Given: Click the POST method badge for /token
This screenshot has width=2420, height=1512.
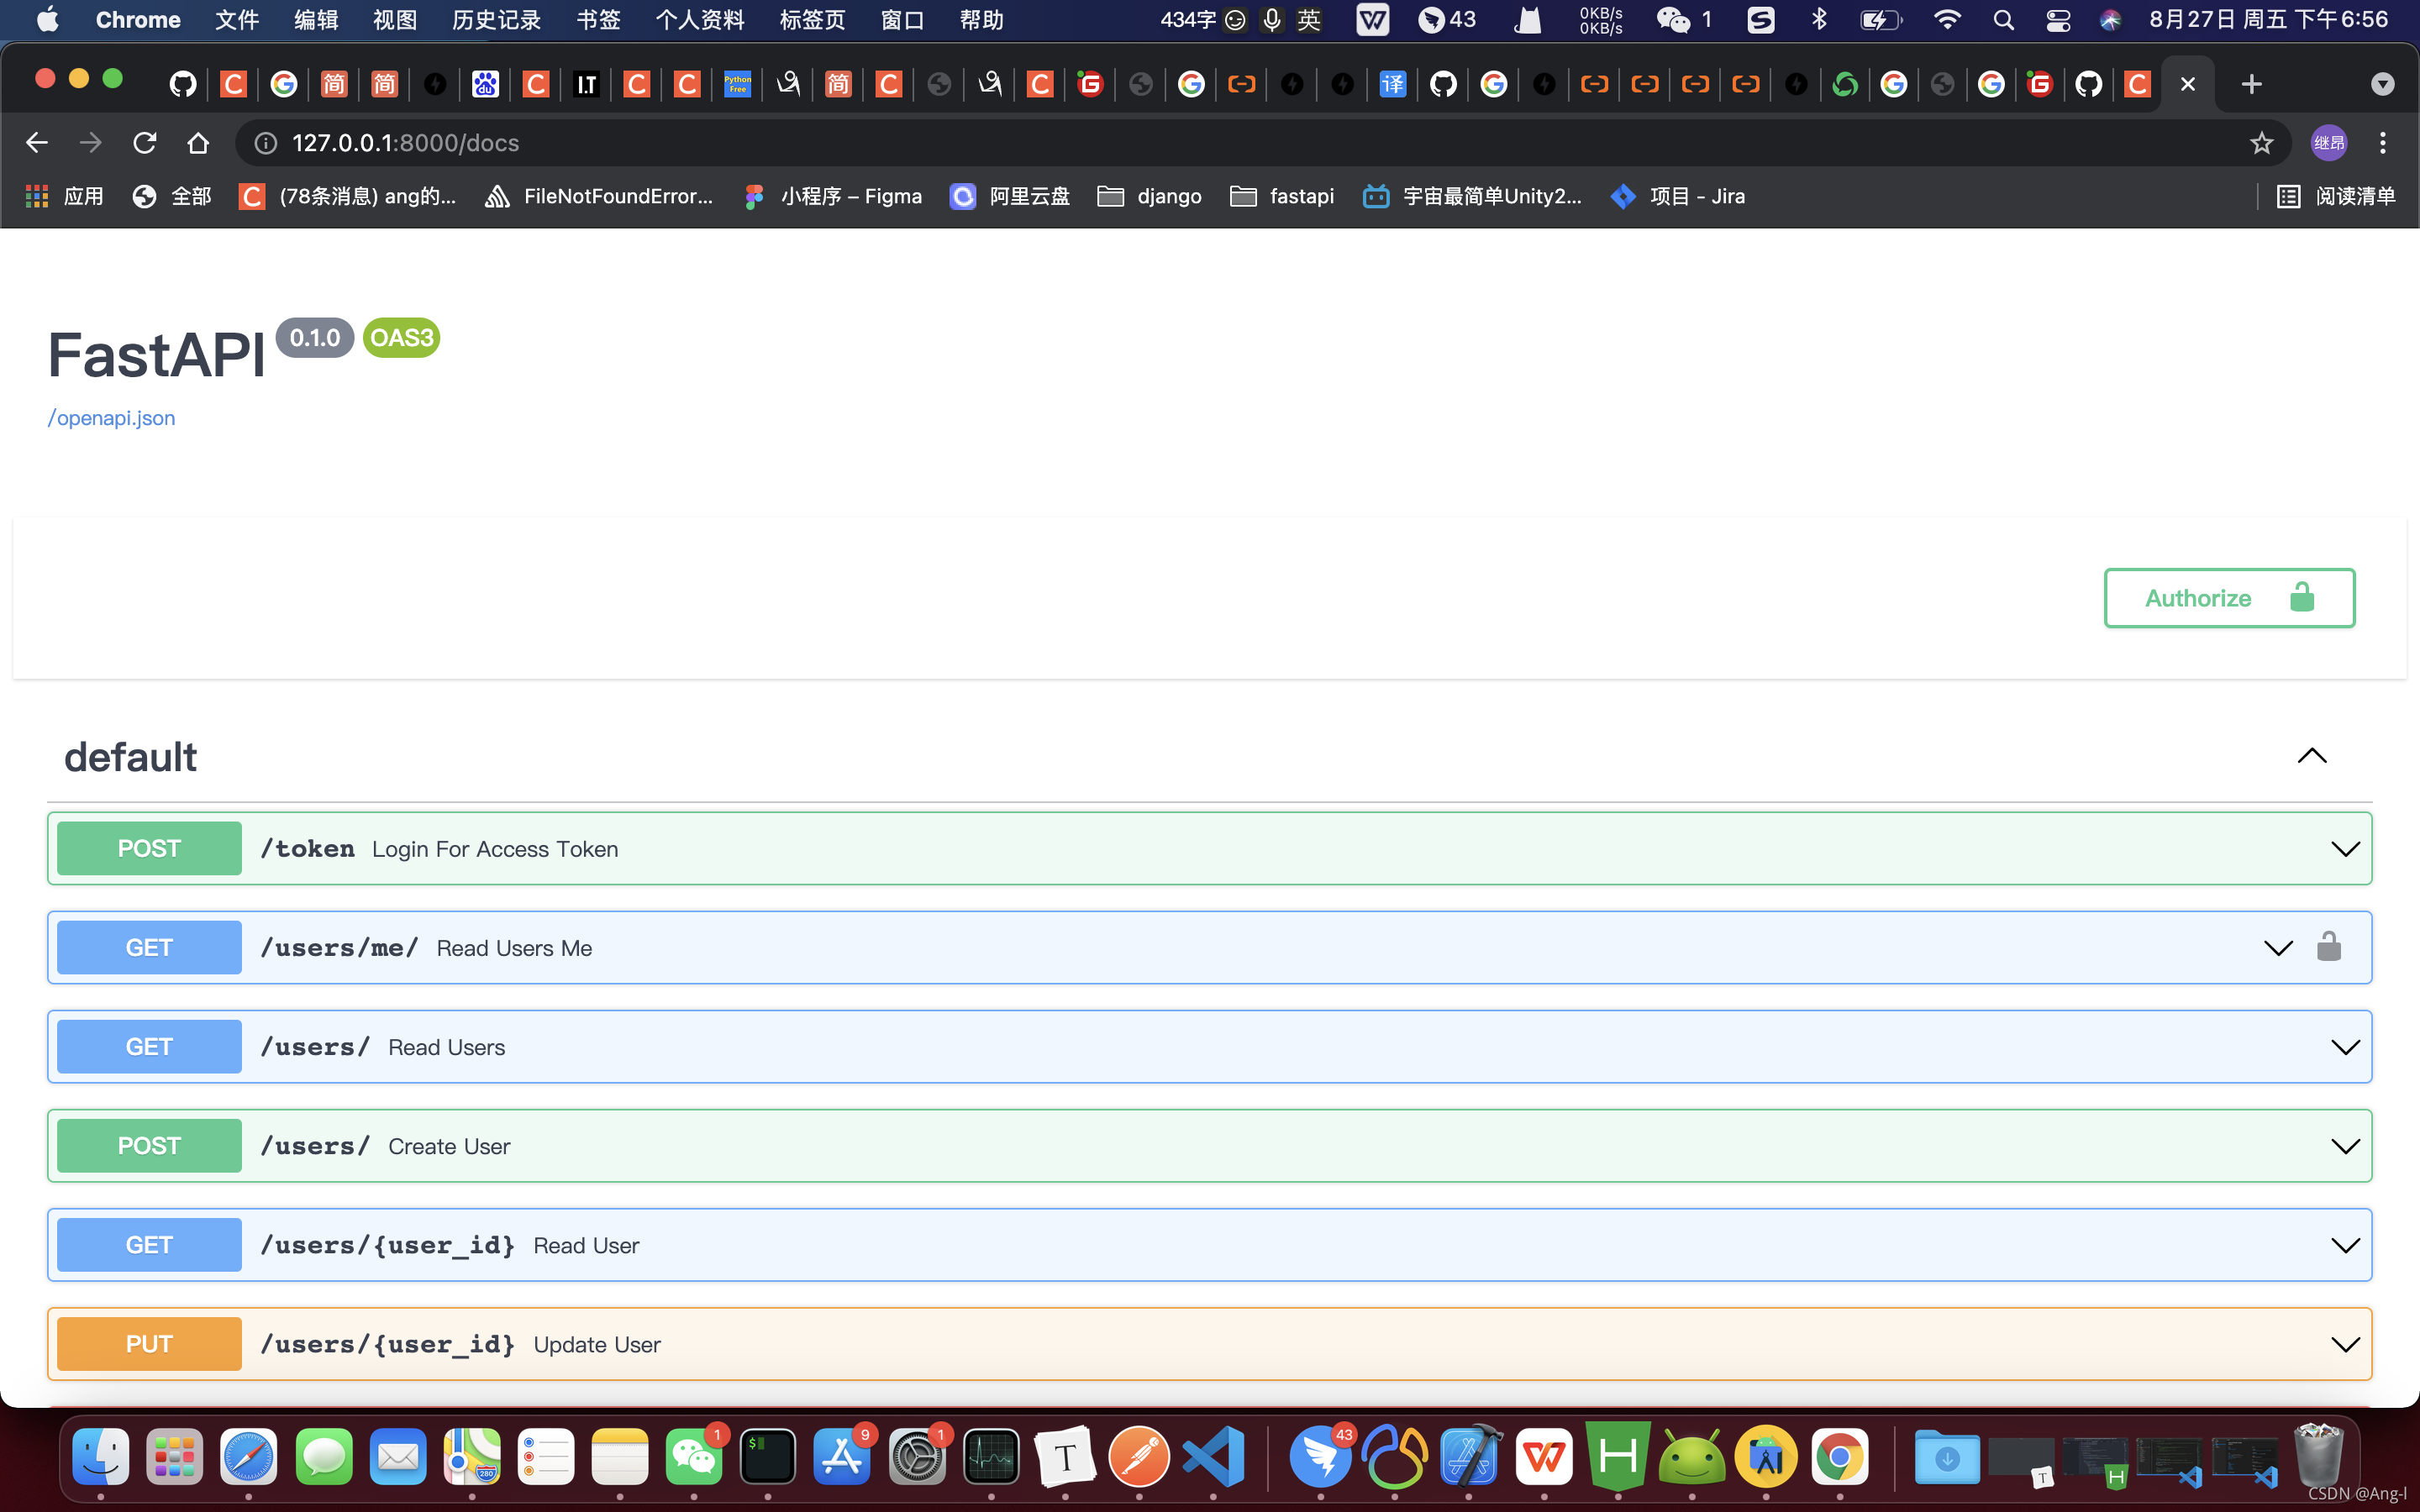Looking at the screenshot, I should tap(149, 848).
